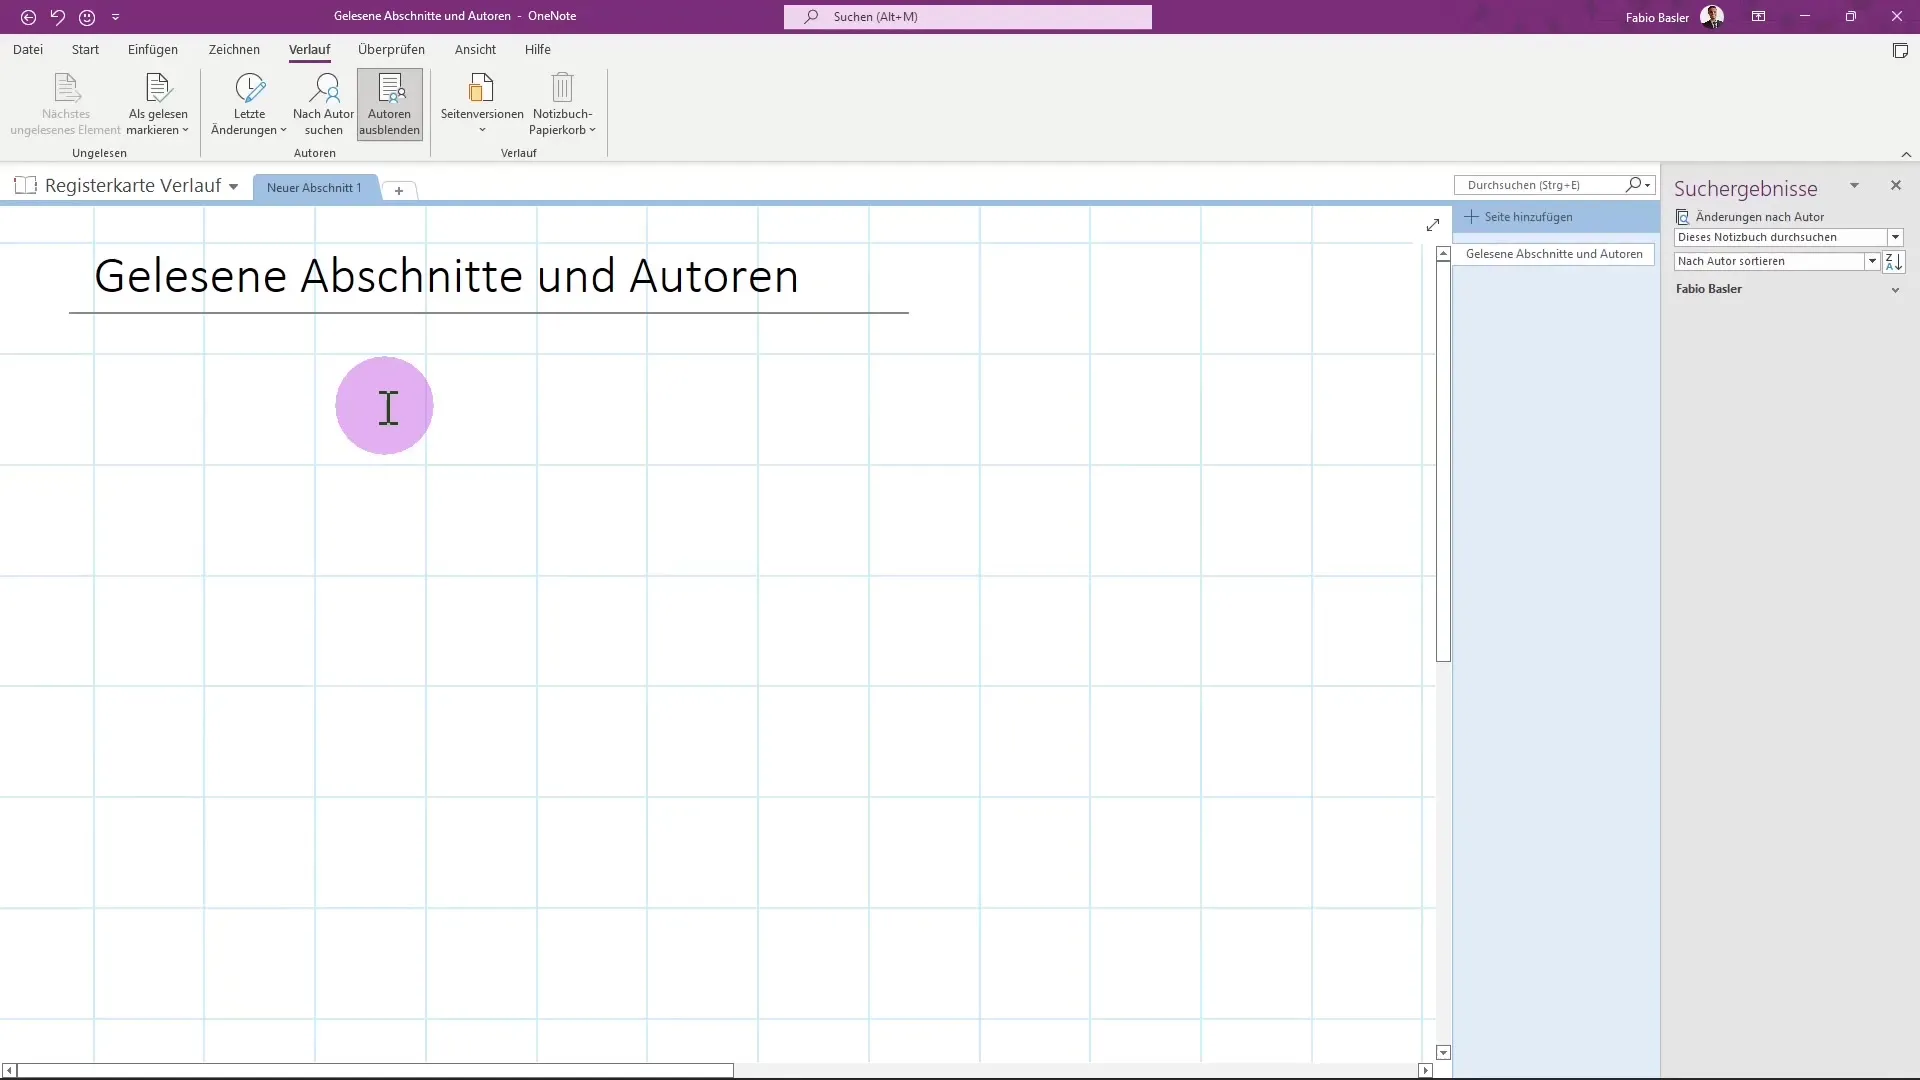Open the Quick Access toolbar customize arrow
Screen dimensions: 1920x1080
pos(115,17)
